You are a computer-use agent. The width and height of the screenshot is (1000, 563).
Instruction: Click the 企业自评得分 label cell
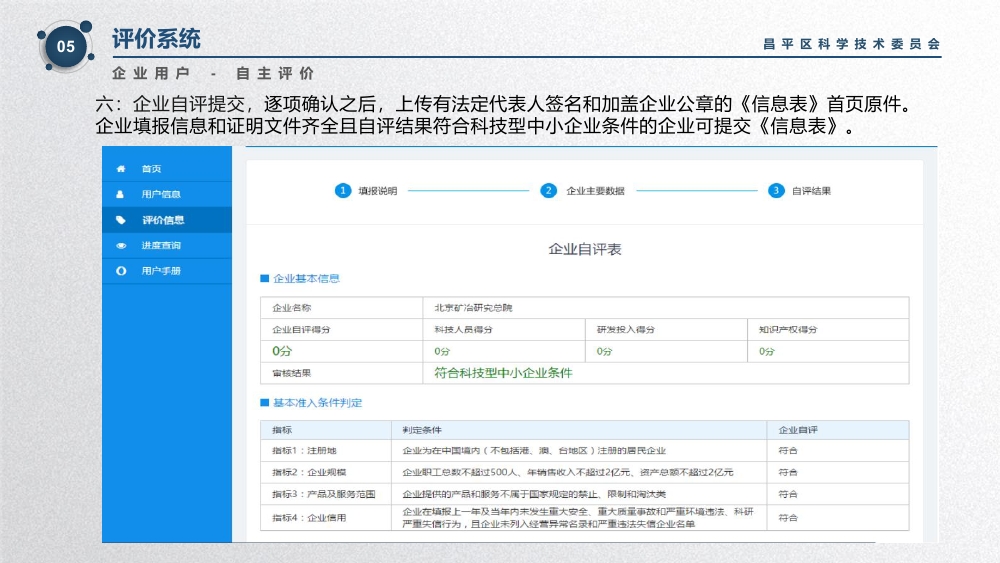342,330
